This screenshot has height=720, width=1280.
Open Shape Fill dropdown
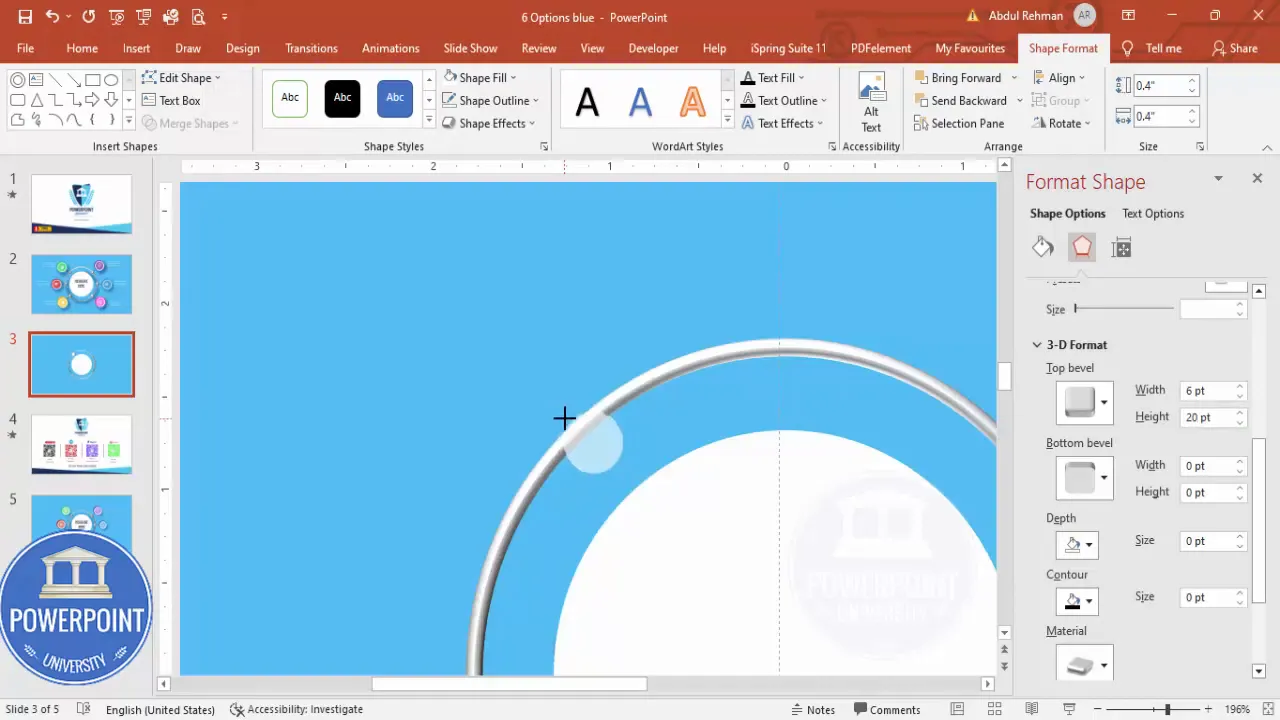coord(480,77)
